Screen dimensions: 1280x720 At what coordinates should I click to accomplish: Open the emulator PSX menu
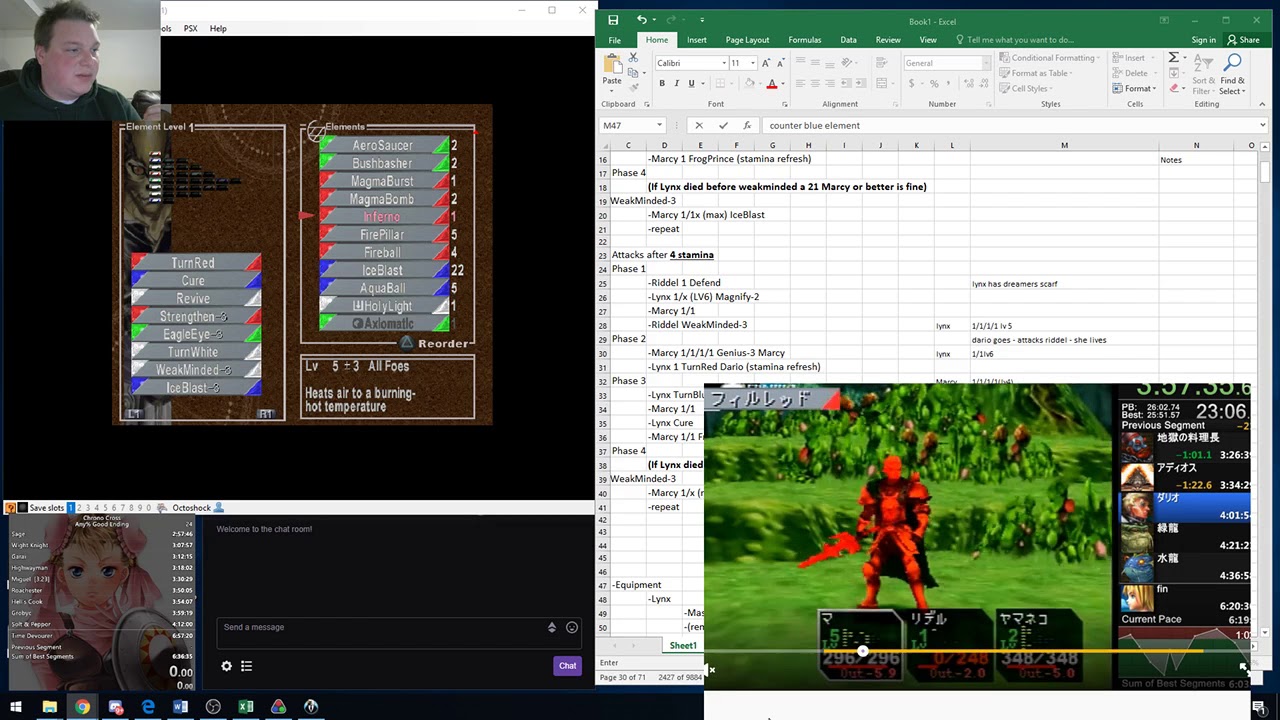(190, 28)
